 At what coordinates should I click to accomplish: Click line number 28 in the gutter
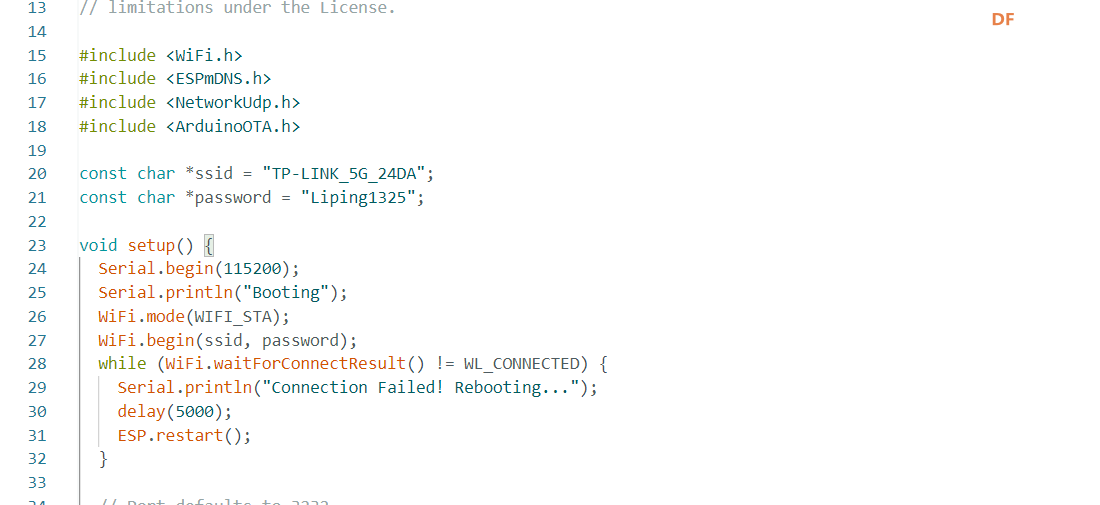(x=37, y=363)
